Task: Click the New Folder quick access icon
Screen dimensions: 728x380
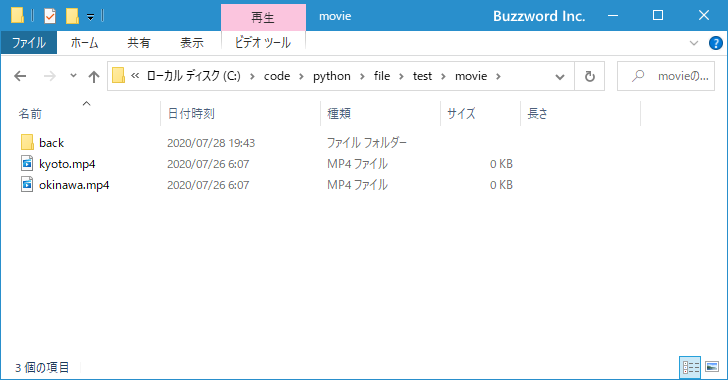Action: pos(72,16)
